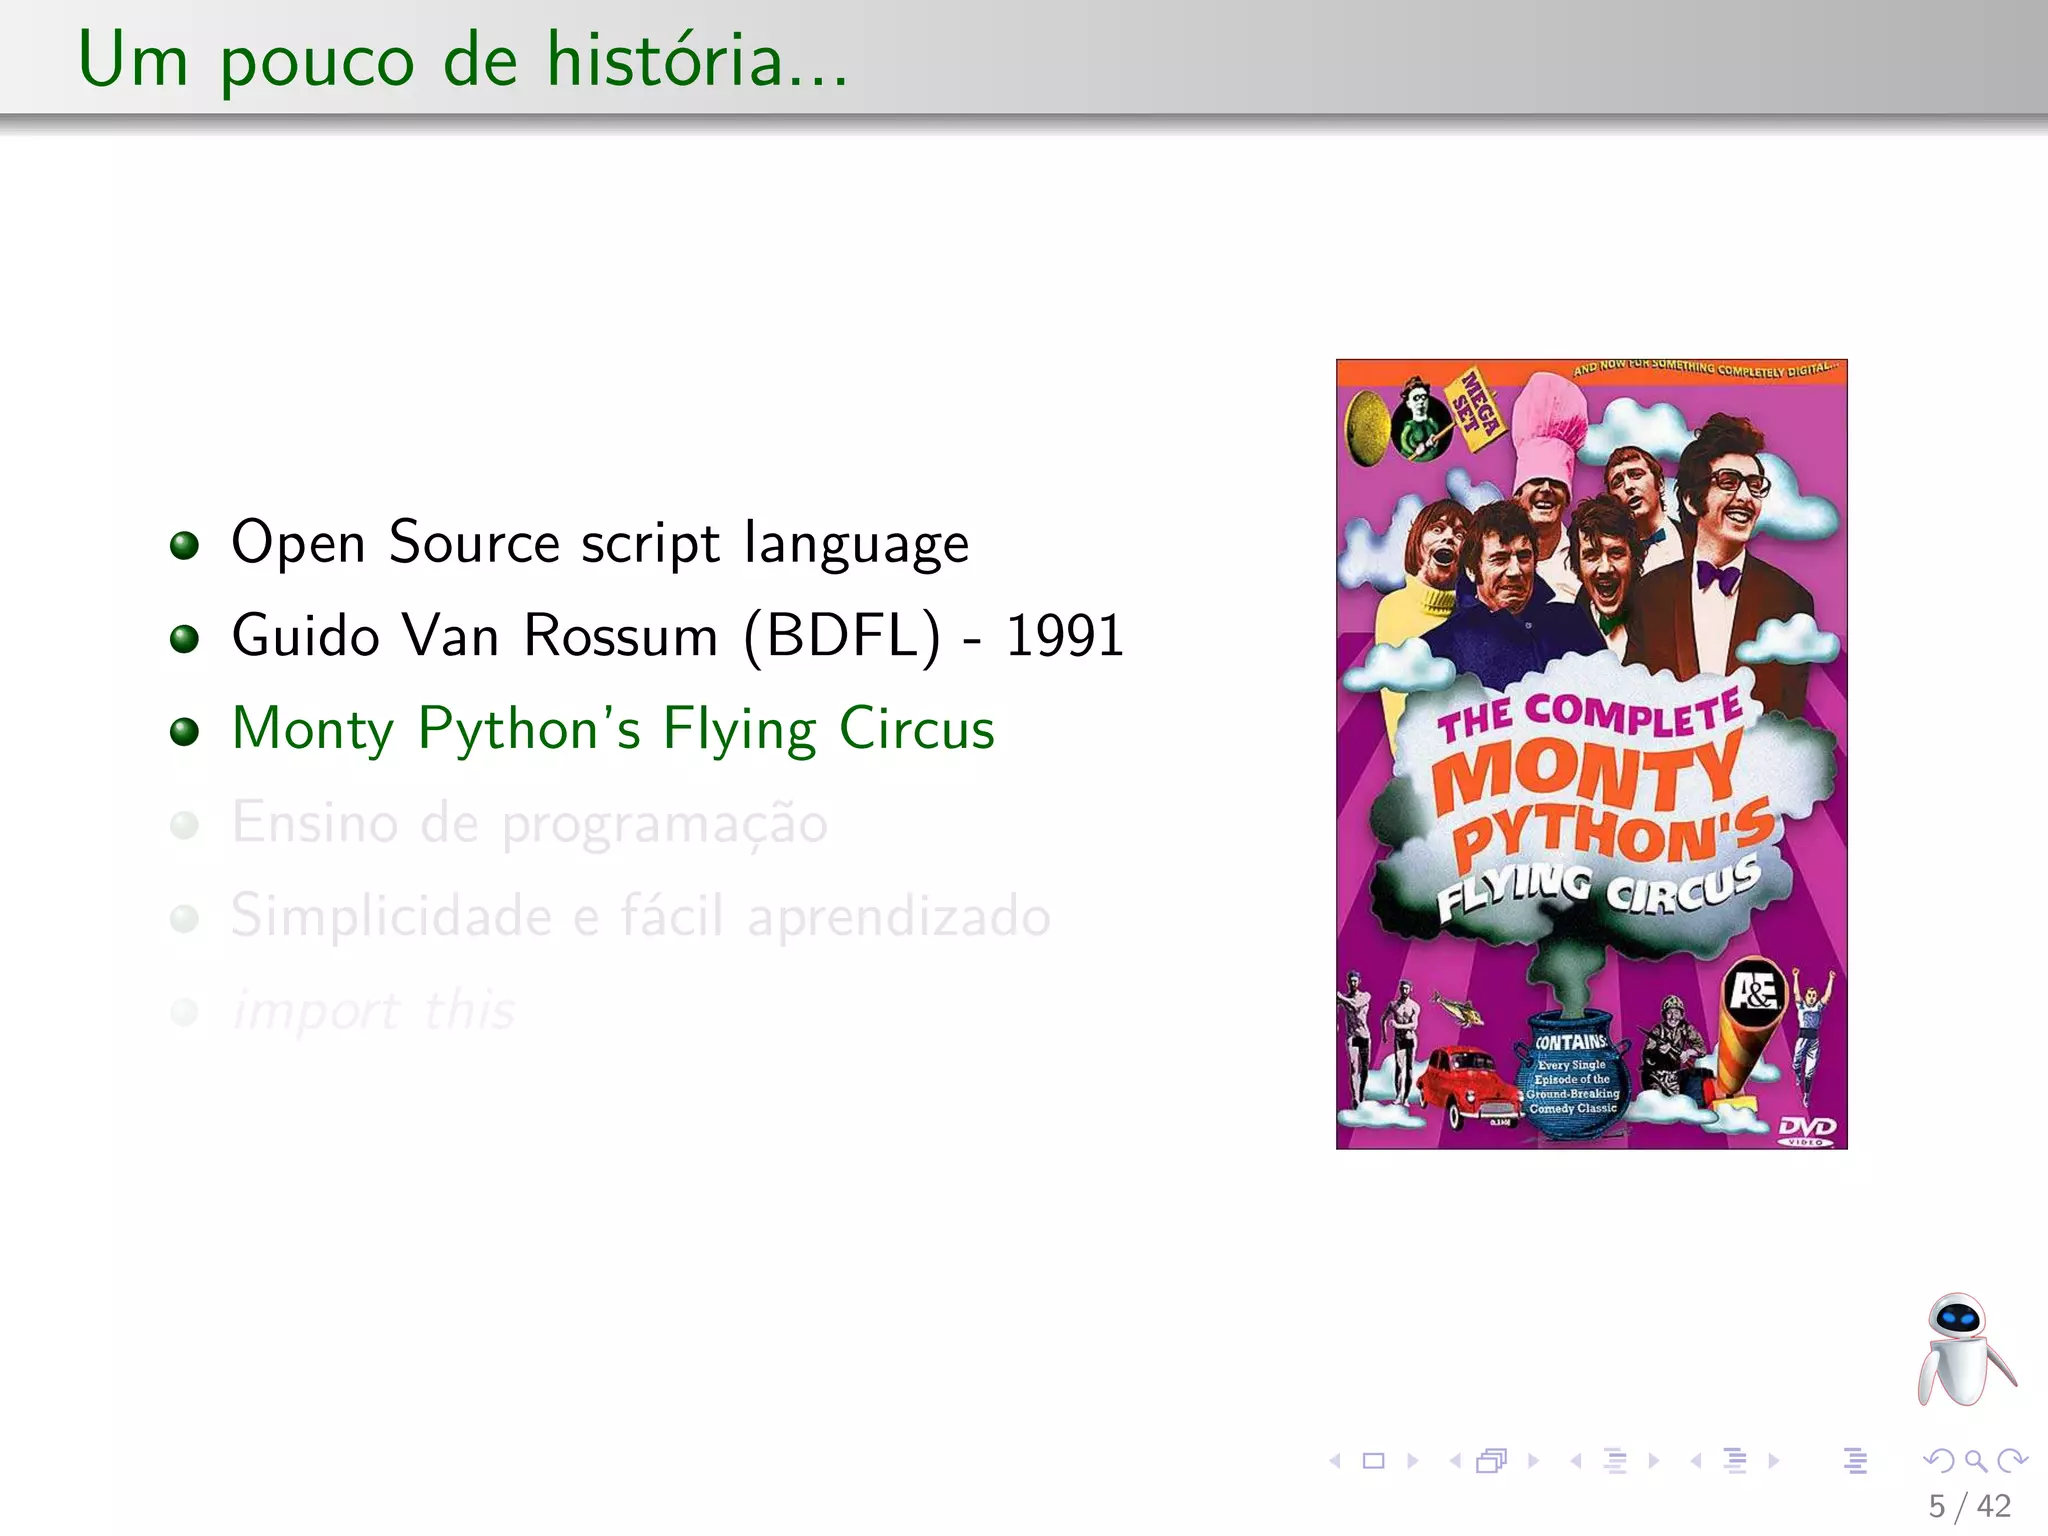Viewport: 2048px width, 1536px height.
Task: Click the go-back curved arrow icon
Action: click(1938, 1461)
